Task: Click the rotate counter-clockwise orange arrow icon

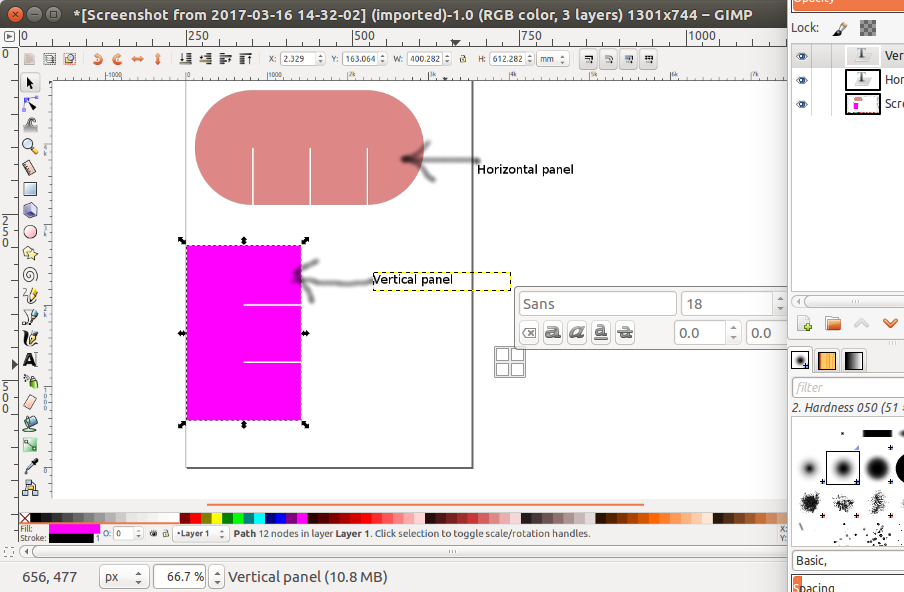Action: (x=97, y=59)
